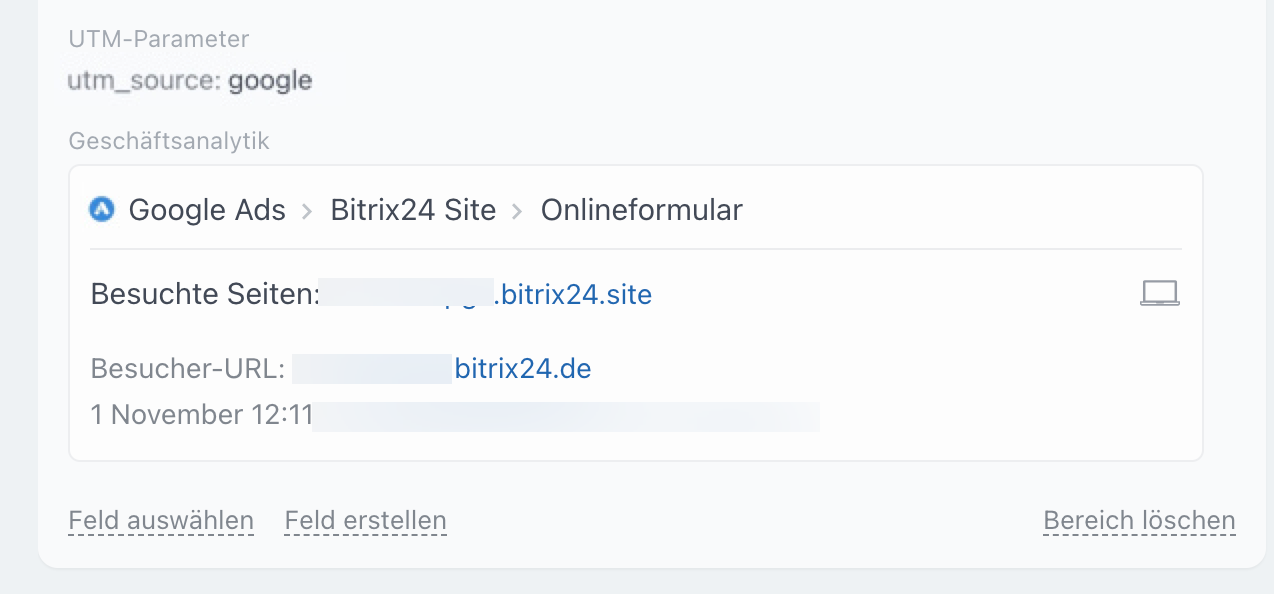Image resolution: width=1274 pixels, height=594 pixels.
Task: Click the Google Ads logo icon
Action: coord(102,210)
